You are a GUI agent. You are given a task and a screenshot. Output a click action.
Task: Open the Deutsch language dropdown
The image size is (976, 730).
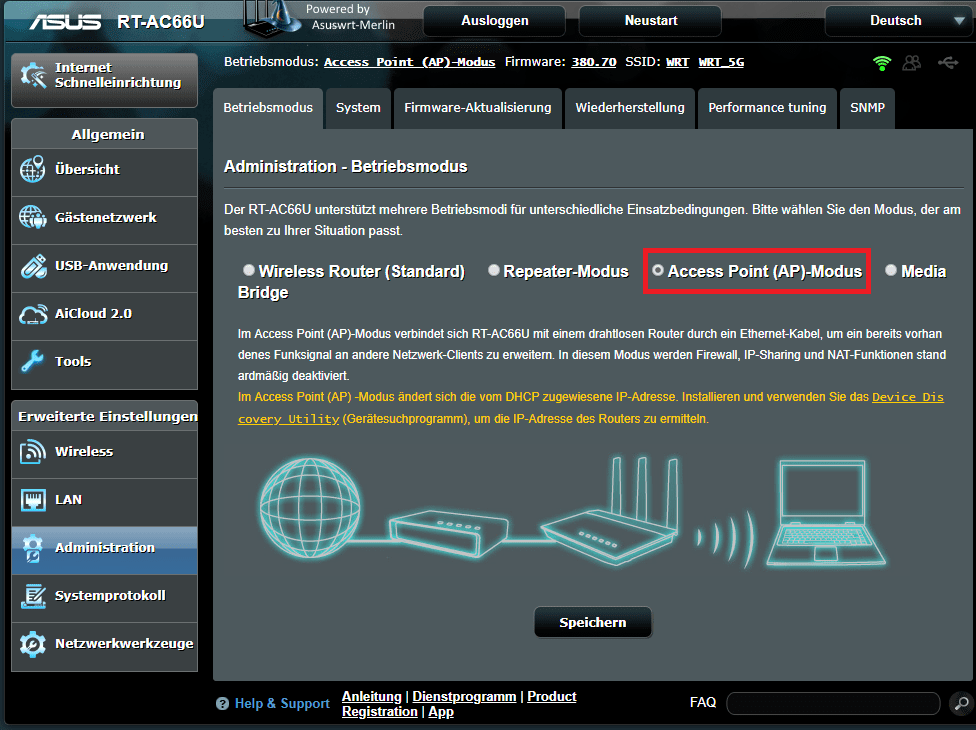click(x=898, y=21)
